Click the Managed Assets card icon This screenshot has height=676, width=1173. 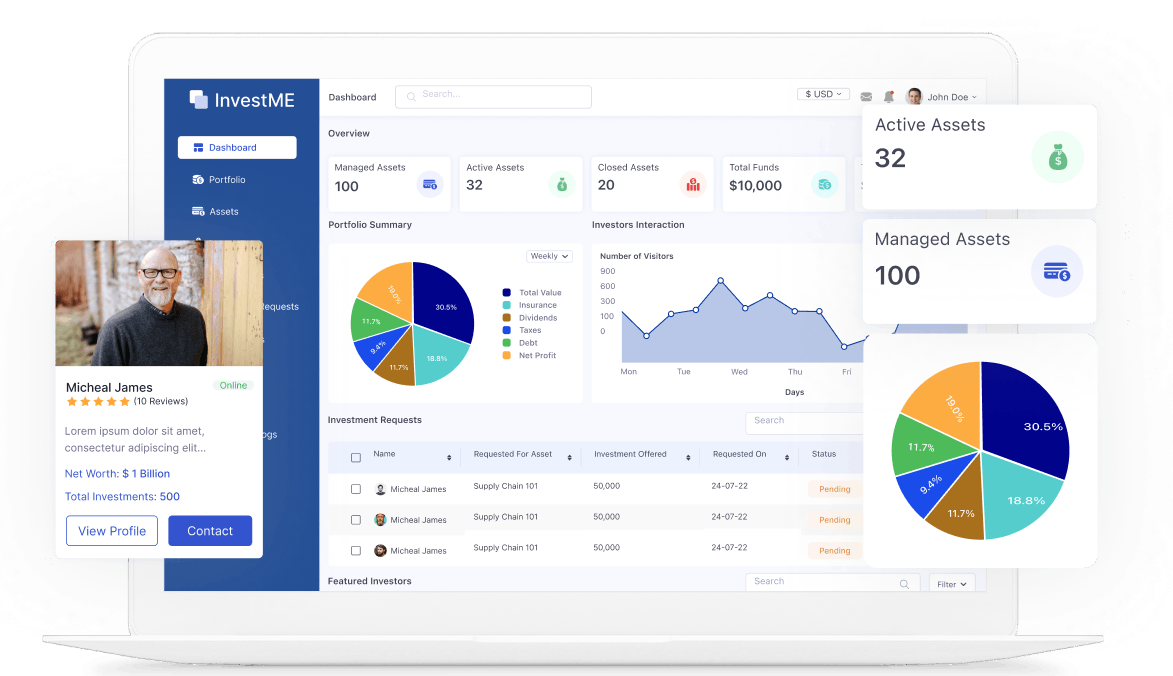(430, 184)
